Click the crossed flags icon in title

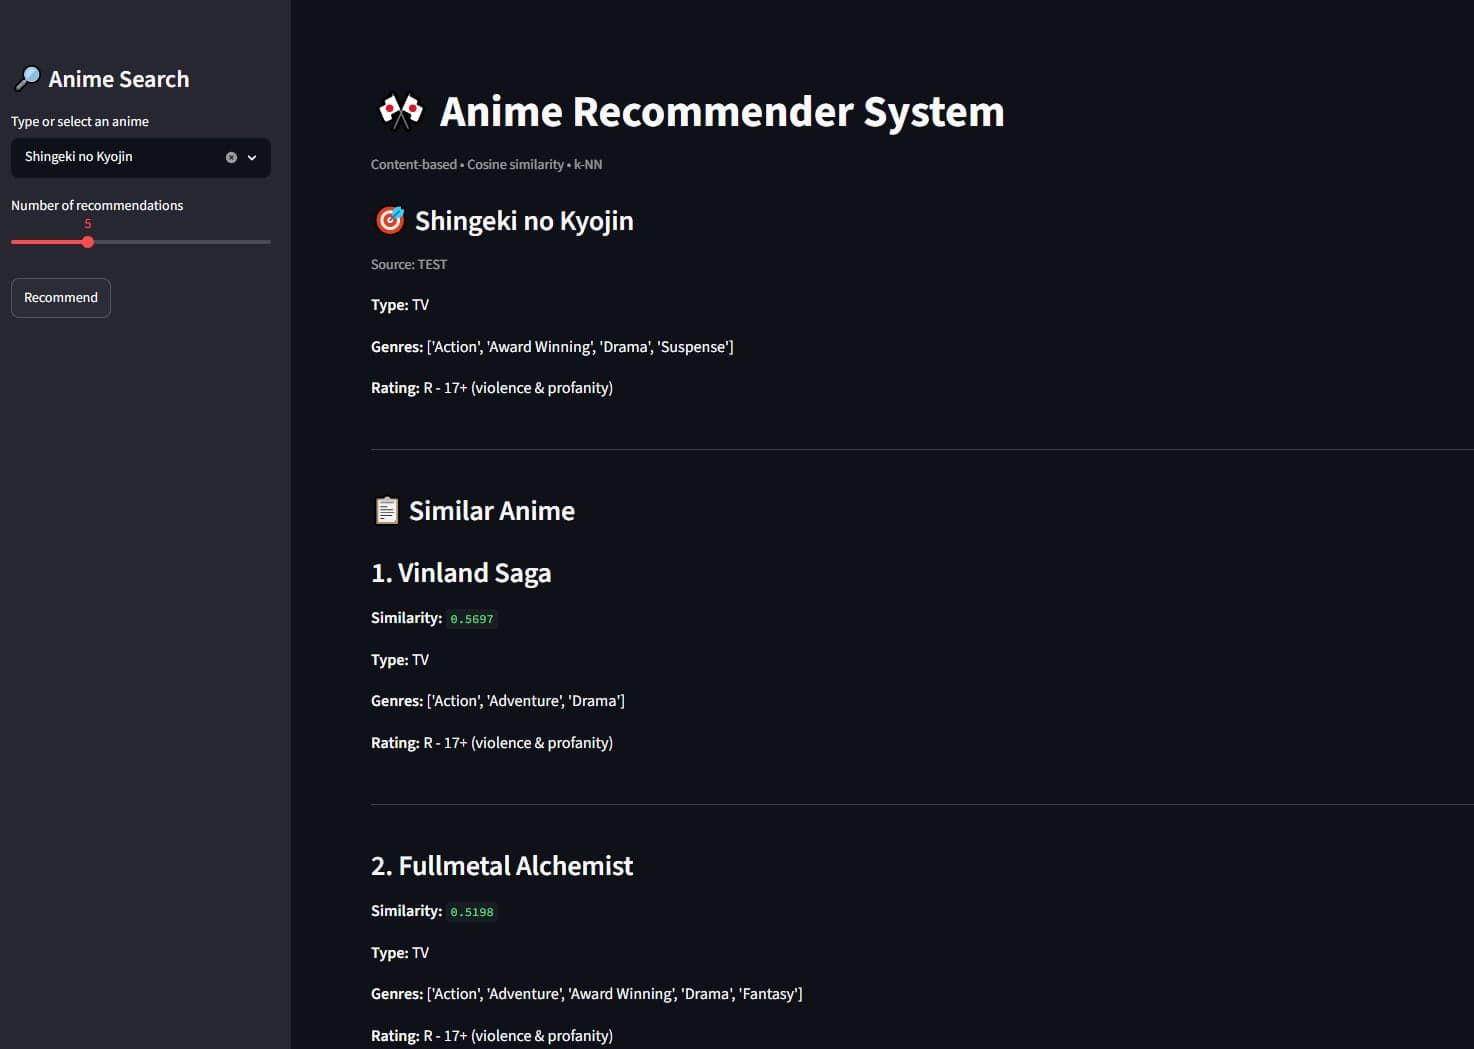pos(400,112)
